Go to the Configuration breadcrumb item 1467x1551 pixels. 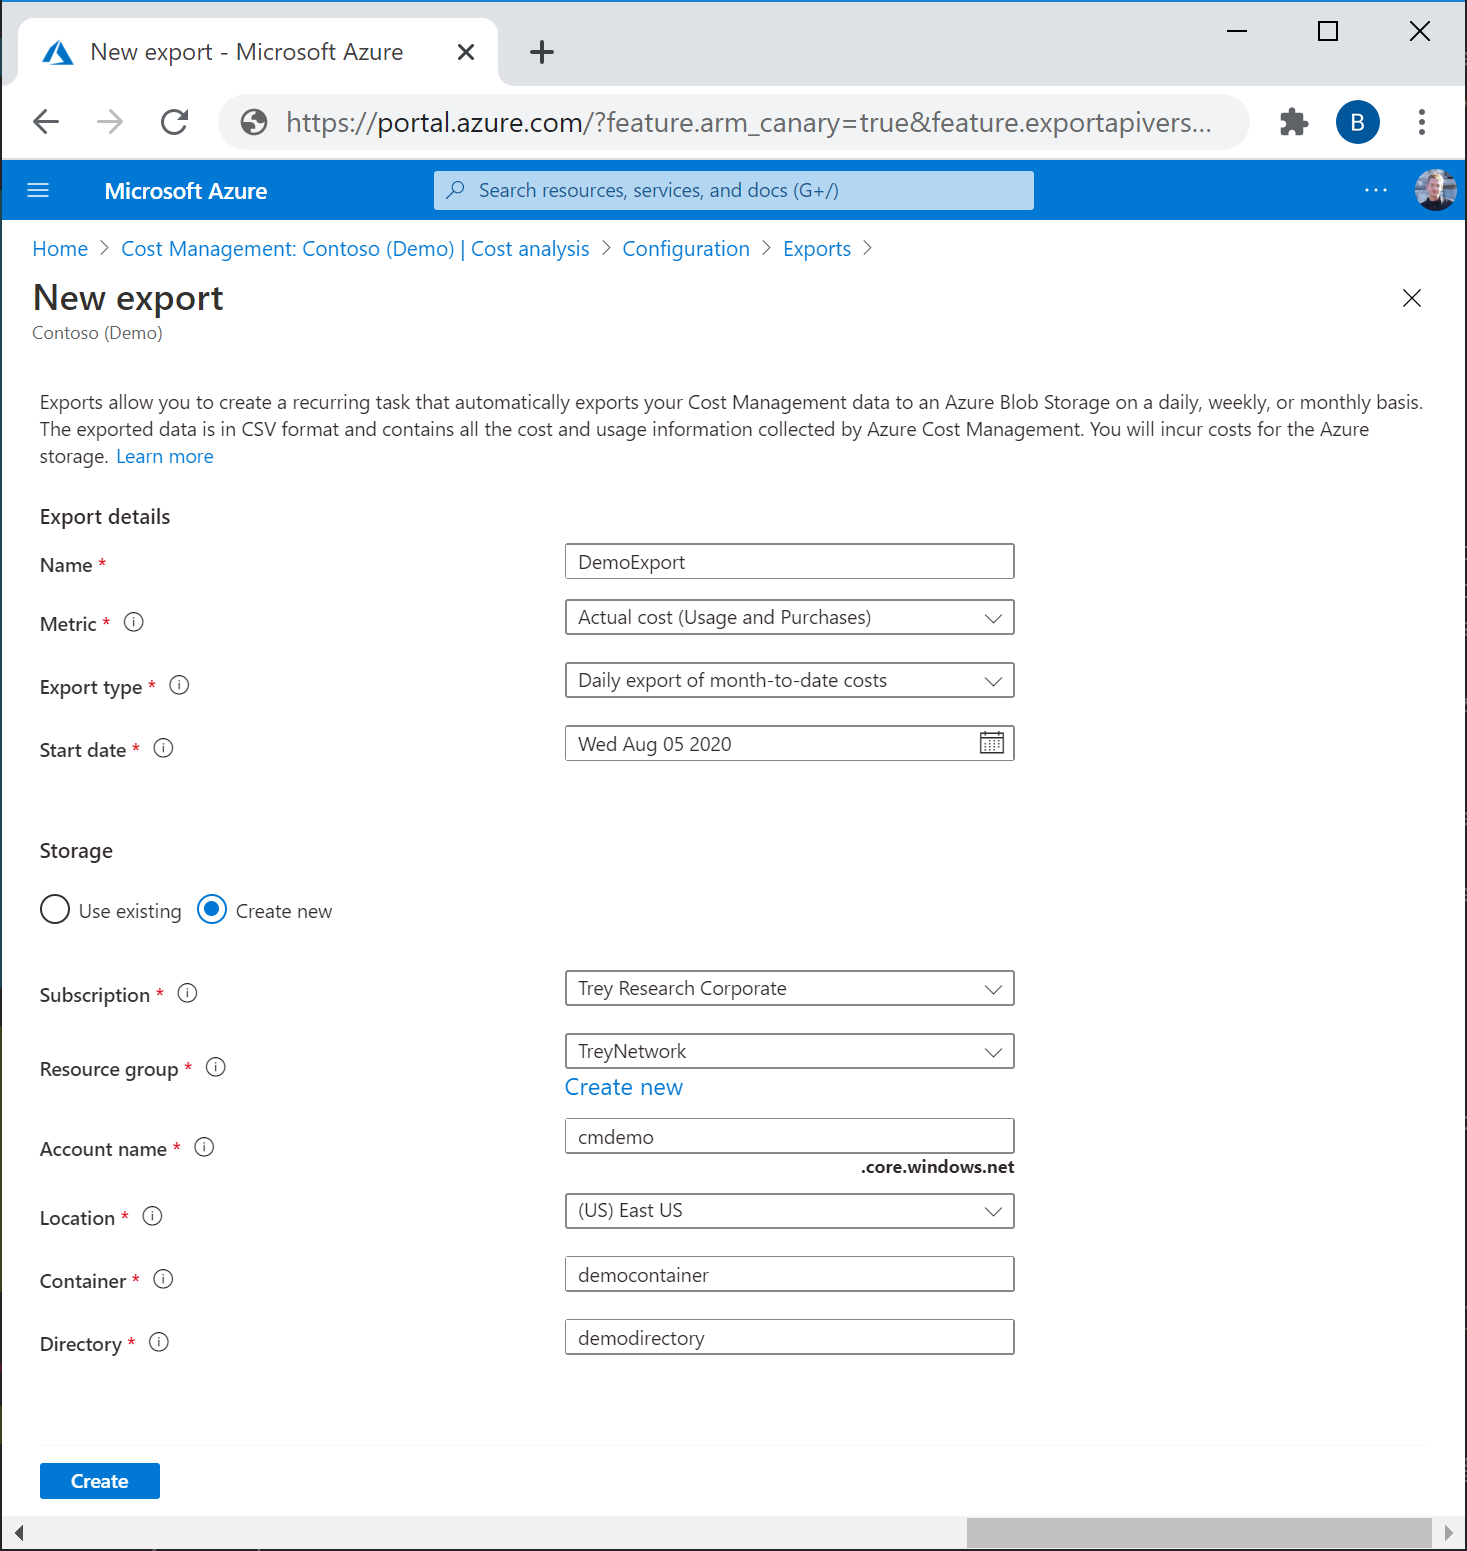[x=685, y=249]
